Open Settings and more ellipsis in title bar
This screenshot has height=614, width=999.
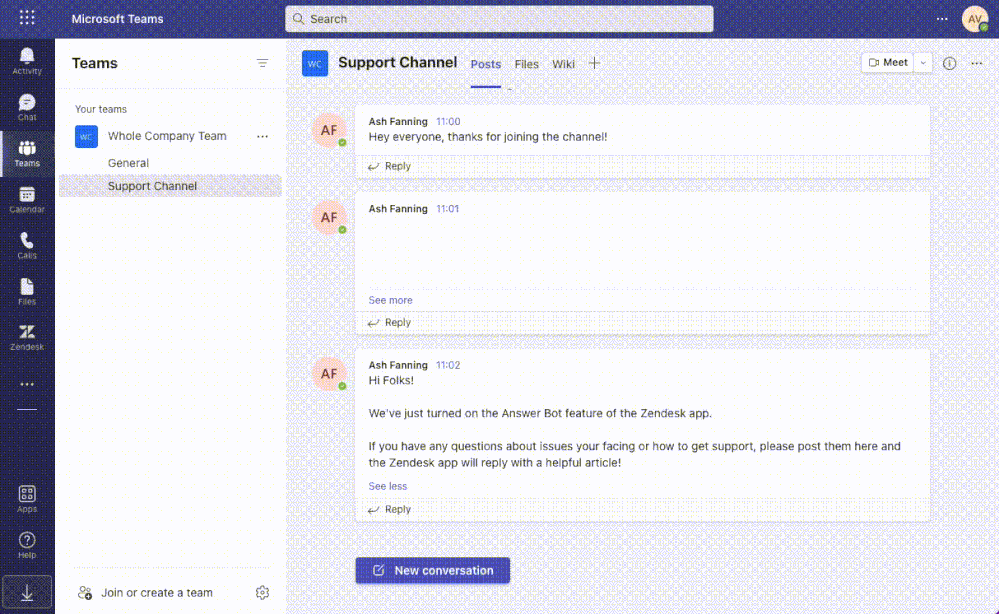[942, 19]
